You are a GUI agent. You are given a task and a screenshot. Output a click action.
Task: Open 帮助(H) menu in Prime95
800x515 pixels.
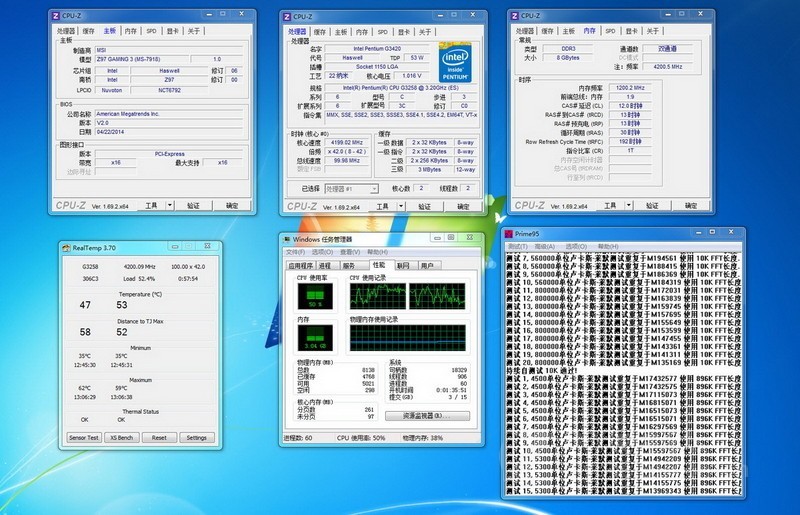[x=608, y=247]
